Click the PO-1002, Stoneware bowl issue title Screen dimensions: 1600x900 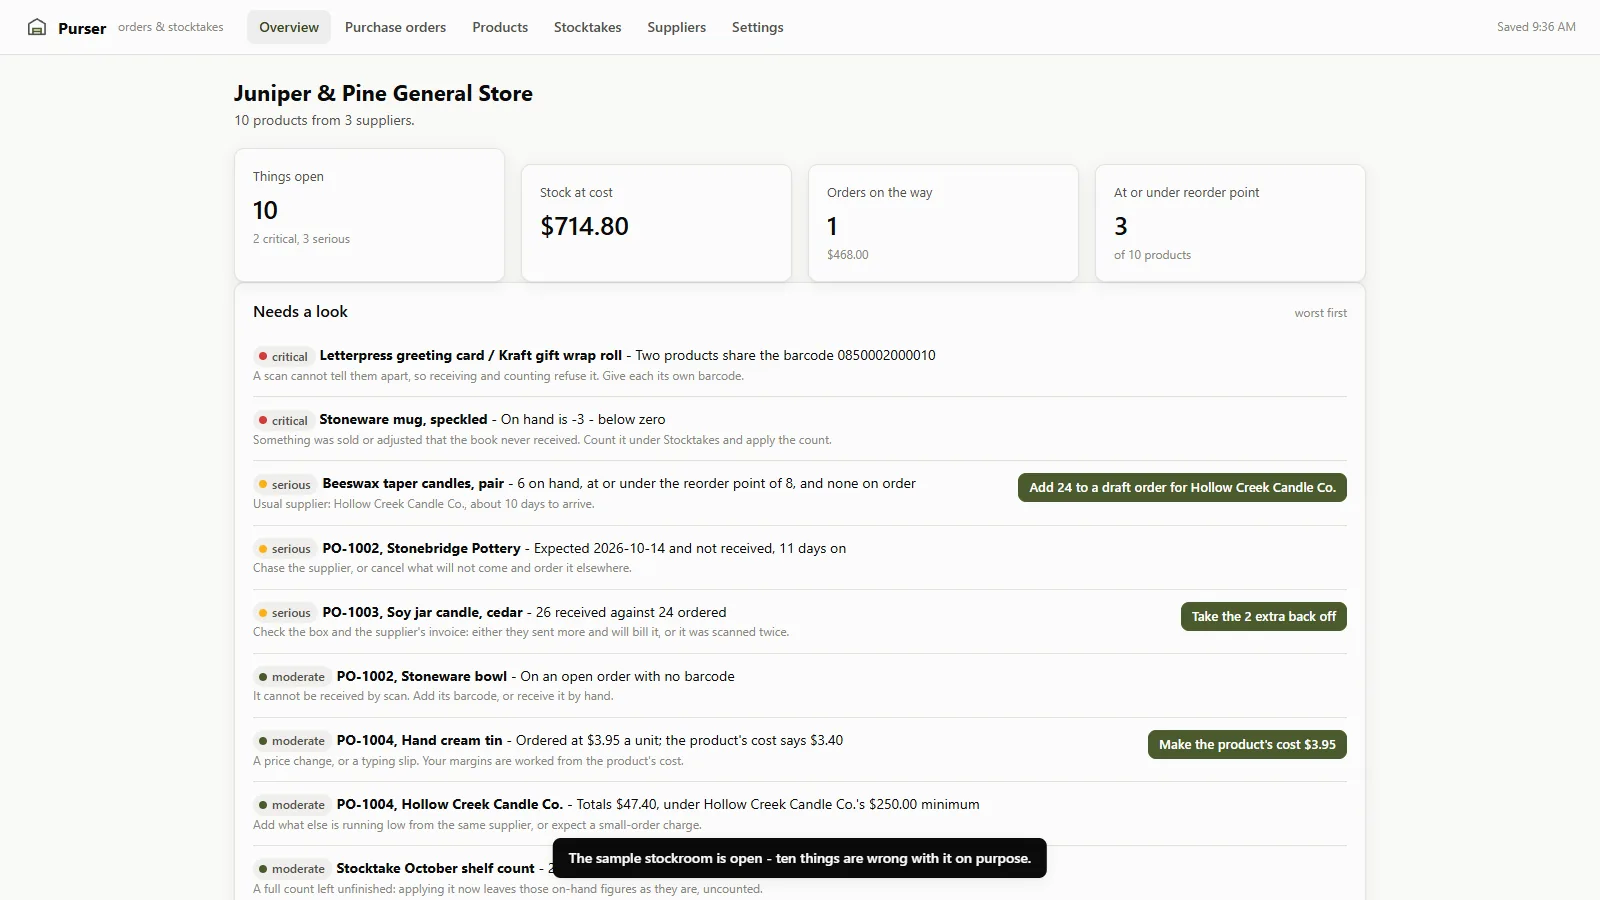pyautogui.click(x=422, y=676)
